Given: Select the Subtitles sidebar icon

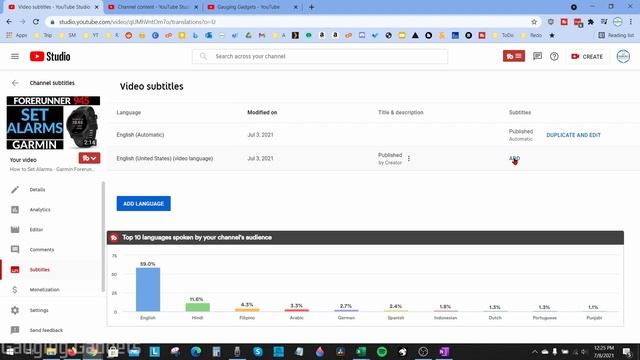Looking at the screenshot, I should [x=15, y=269].
